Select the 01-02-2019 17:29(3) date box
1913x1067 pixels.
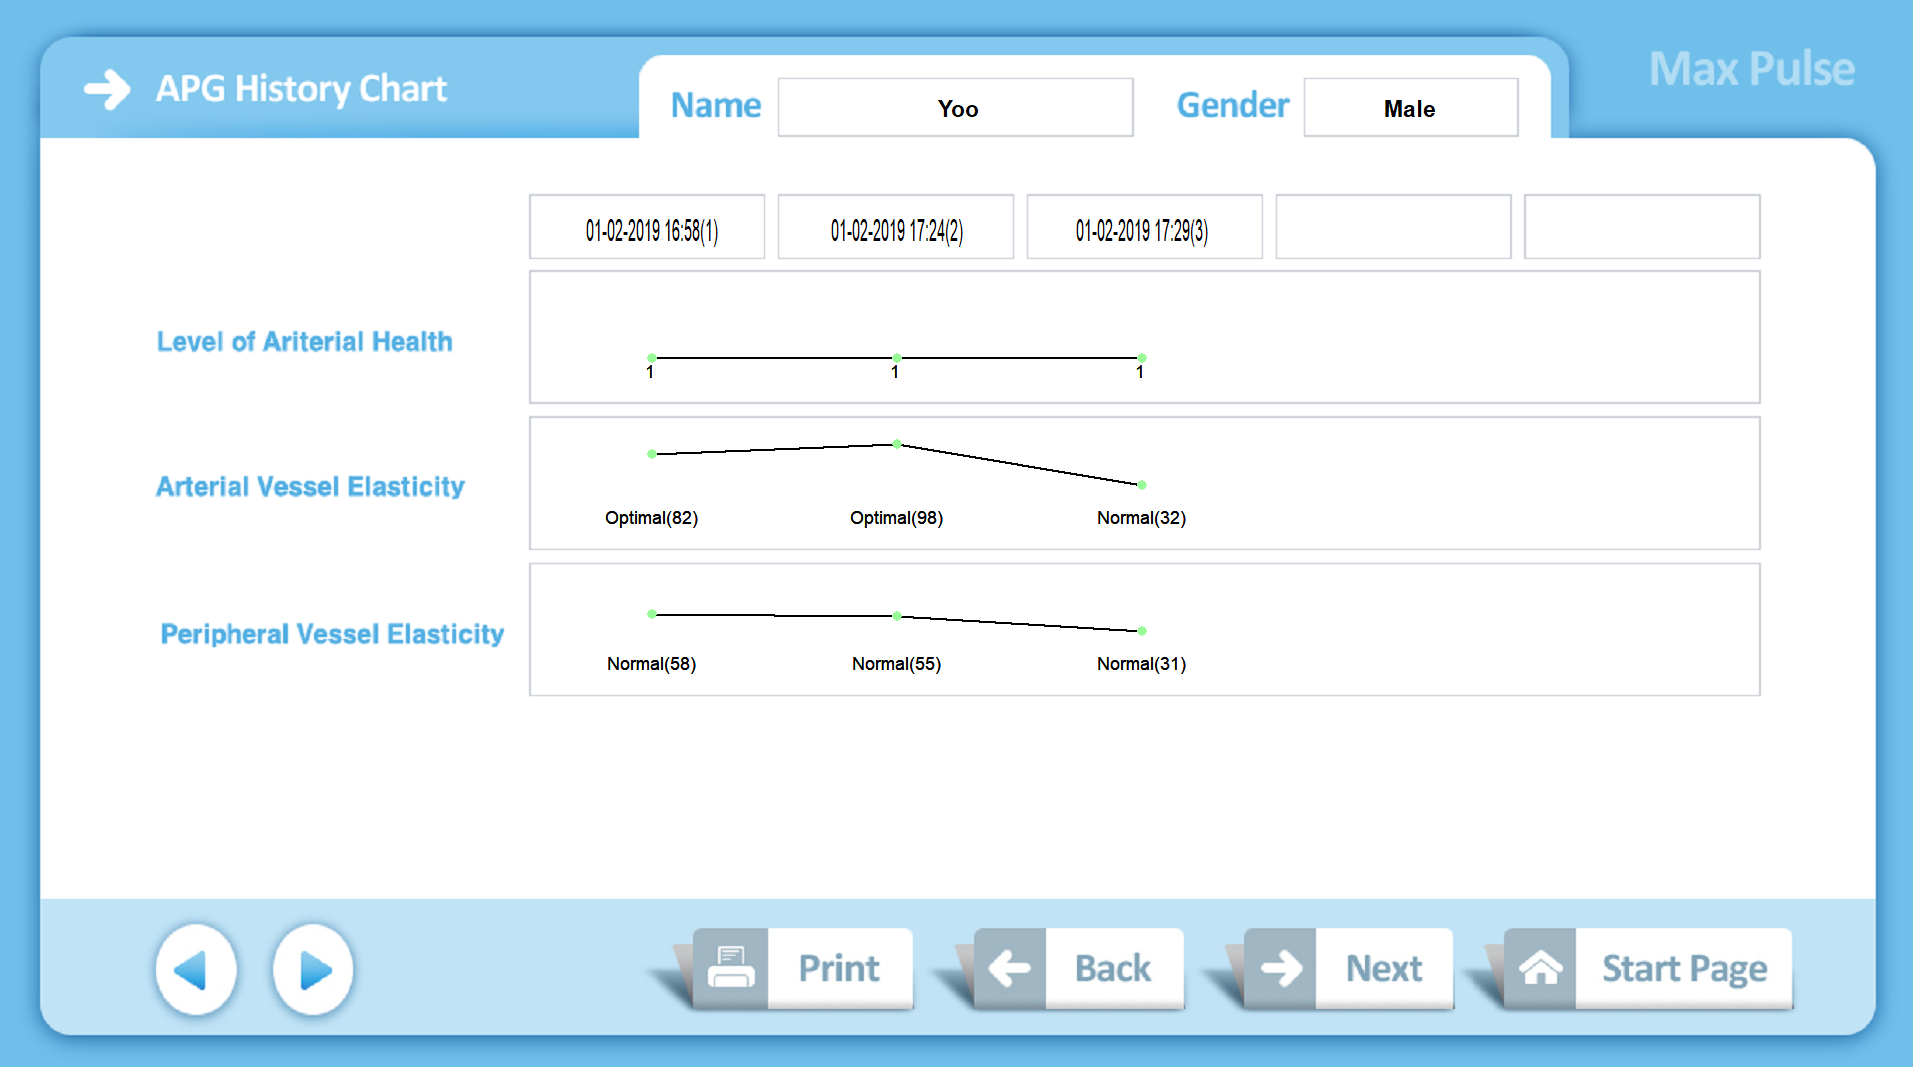1144,228
